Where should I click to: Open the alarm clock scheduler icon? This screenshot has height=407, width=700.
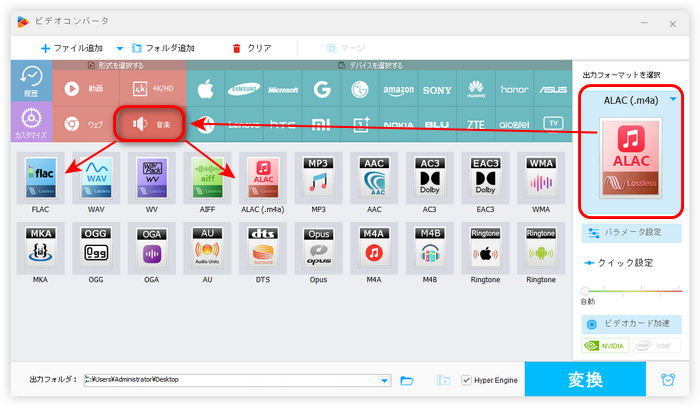click(668, 380)
